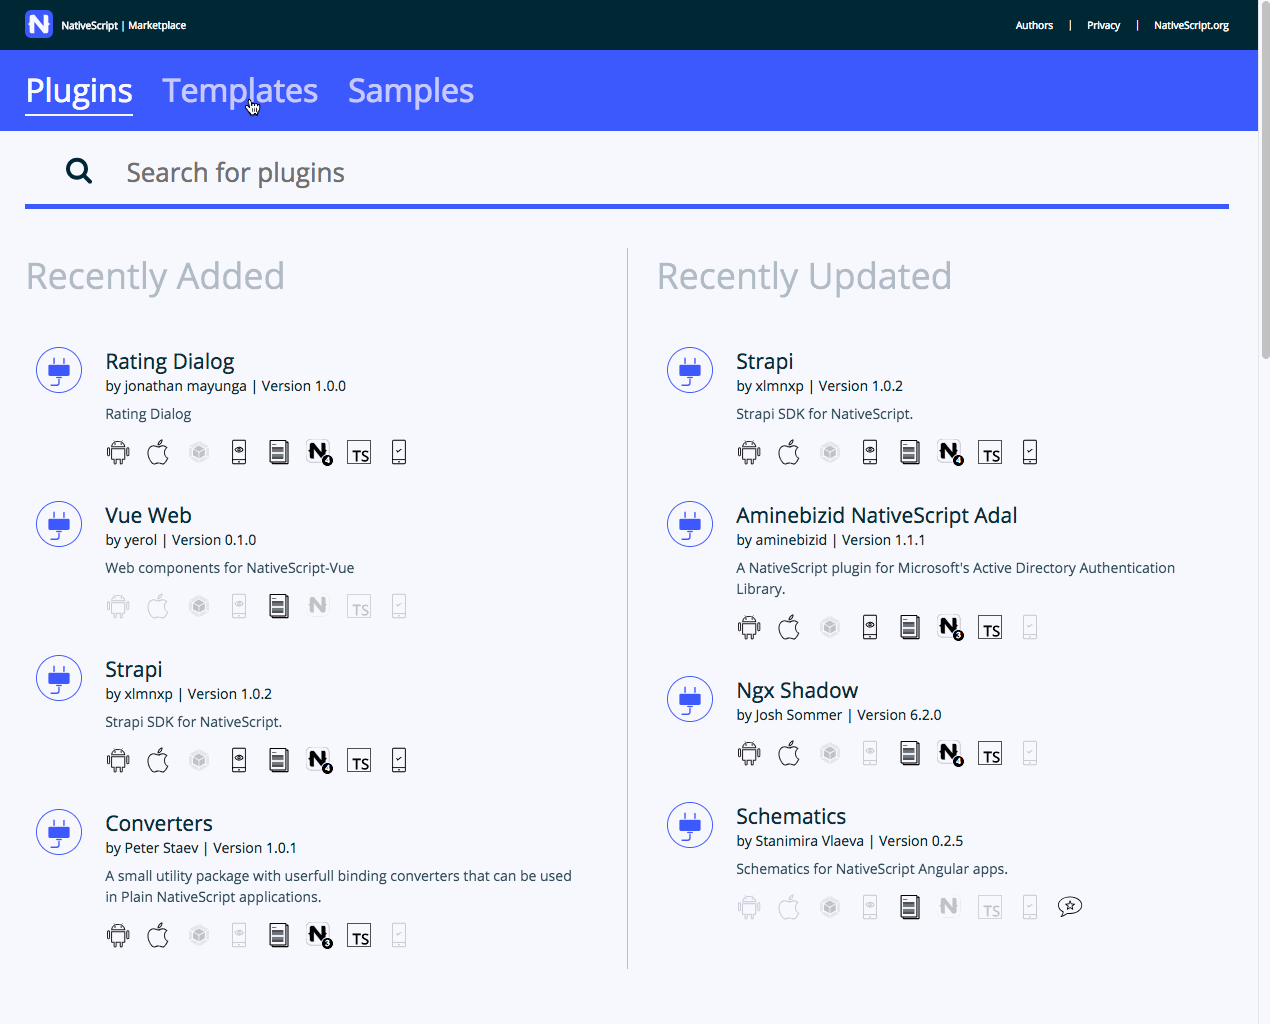Click the page vertical scrollbar thumb
The image size is (1270, 1024).
[x=1264, y=180]
